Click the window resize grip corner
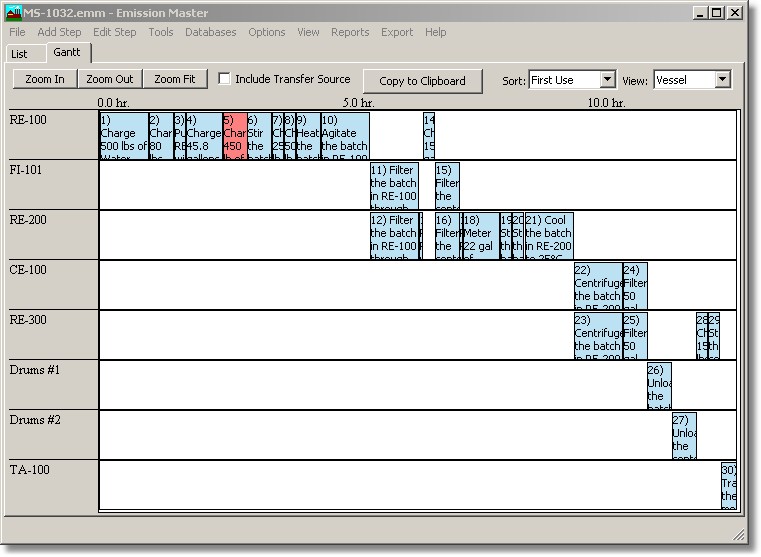This screenshot has height=557, width=761. tap(739, 535)
